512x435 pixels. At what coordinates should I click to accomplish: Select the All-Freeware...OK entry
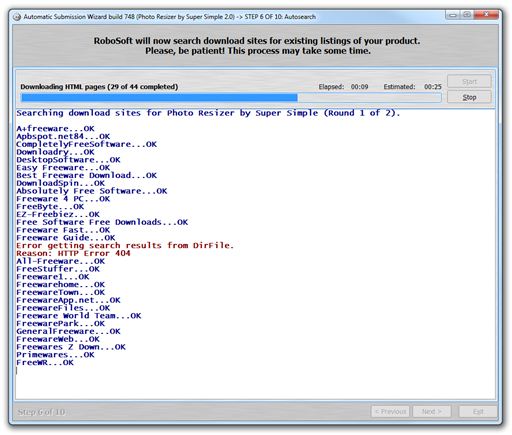(60, 261)
